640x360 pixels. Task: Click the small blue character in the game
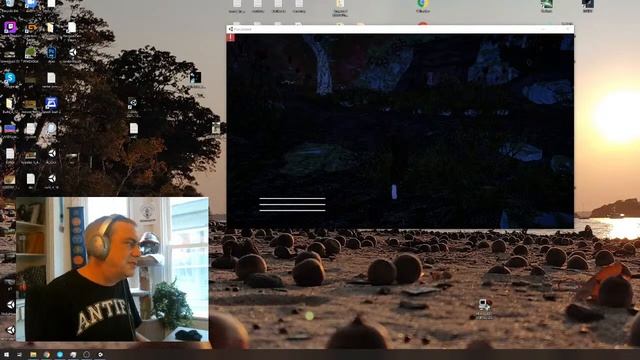click(394, 192)
